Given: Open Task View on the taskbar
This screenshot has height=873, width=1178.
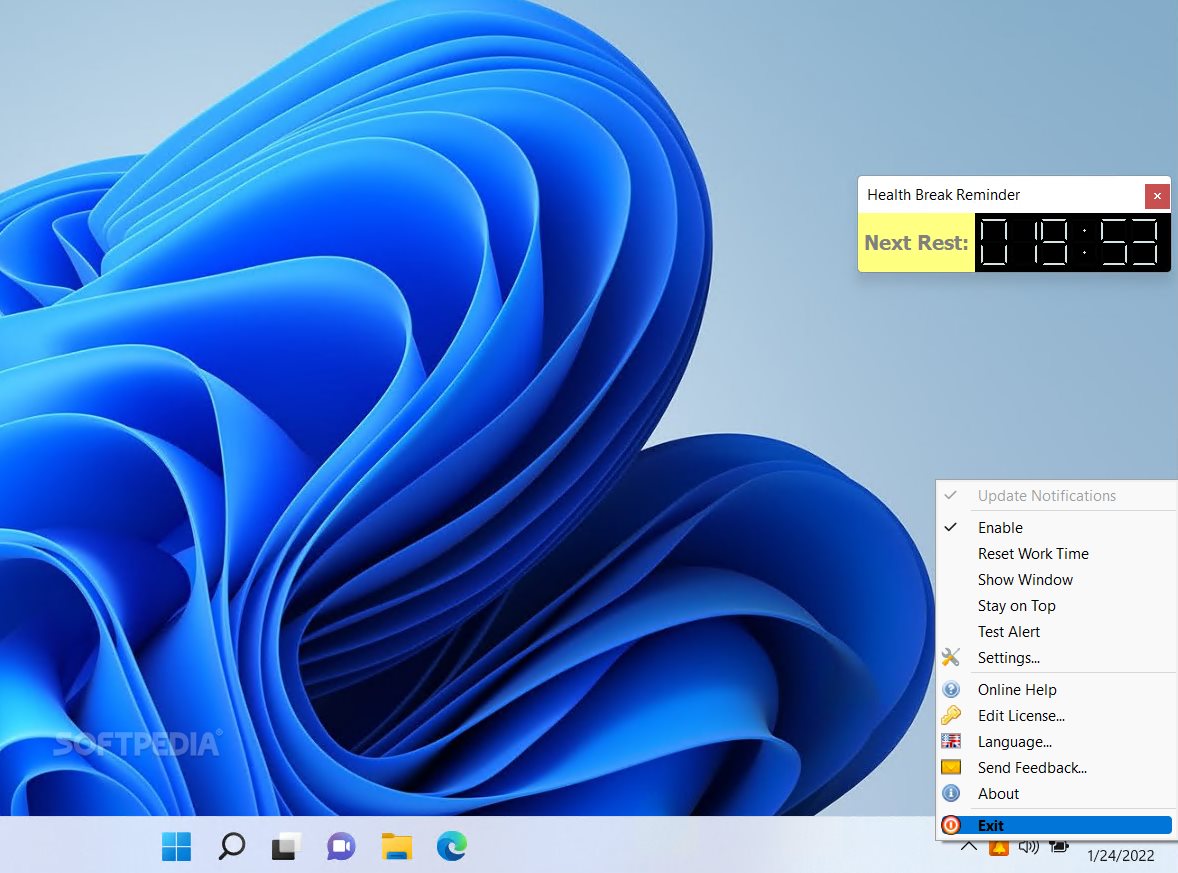Looking at the screenshot, I should coord(286,846).
